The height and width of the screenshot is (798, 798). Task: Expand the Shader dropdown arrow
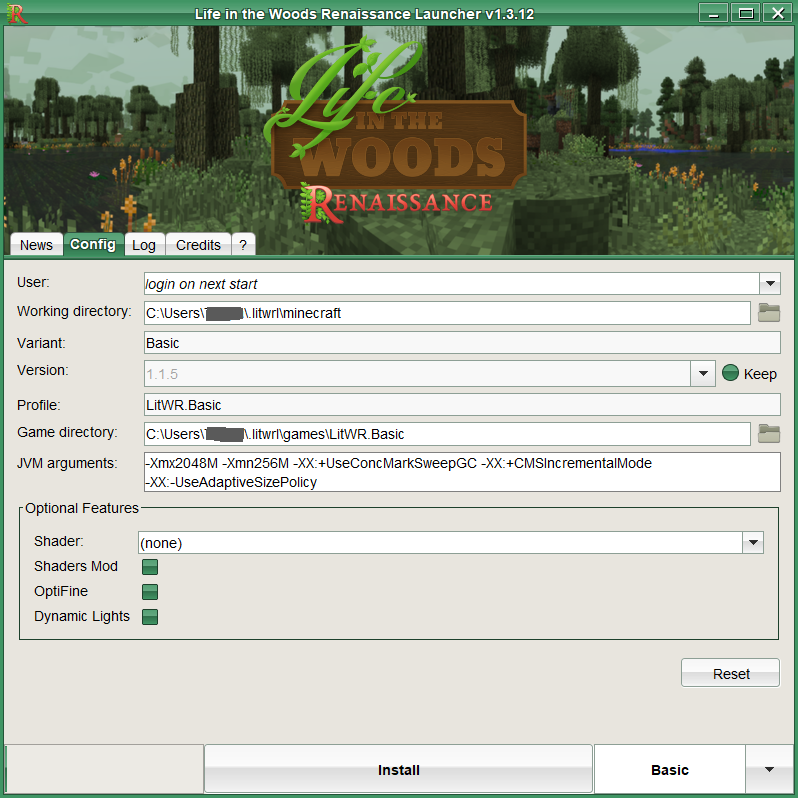(x=753, y=543)
